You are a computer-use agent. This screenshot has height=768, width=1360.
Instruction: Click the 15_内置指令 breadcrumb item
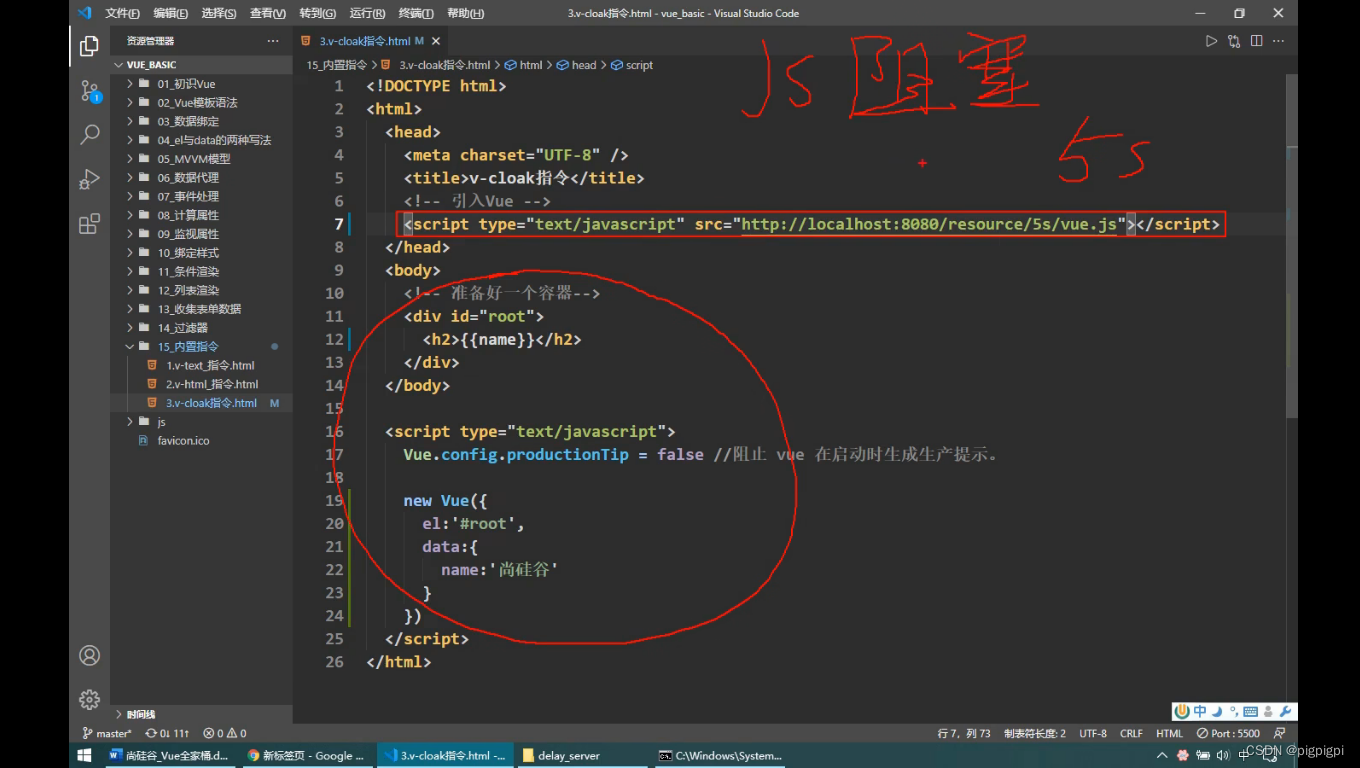[336, 65]
